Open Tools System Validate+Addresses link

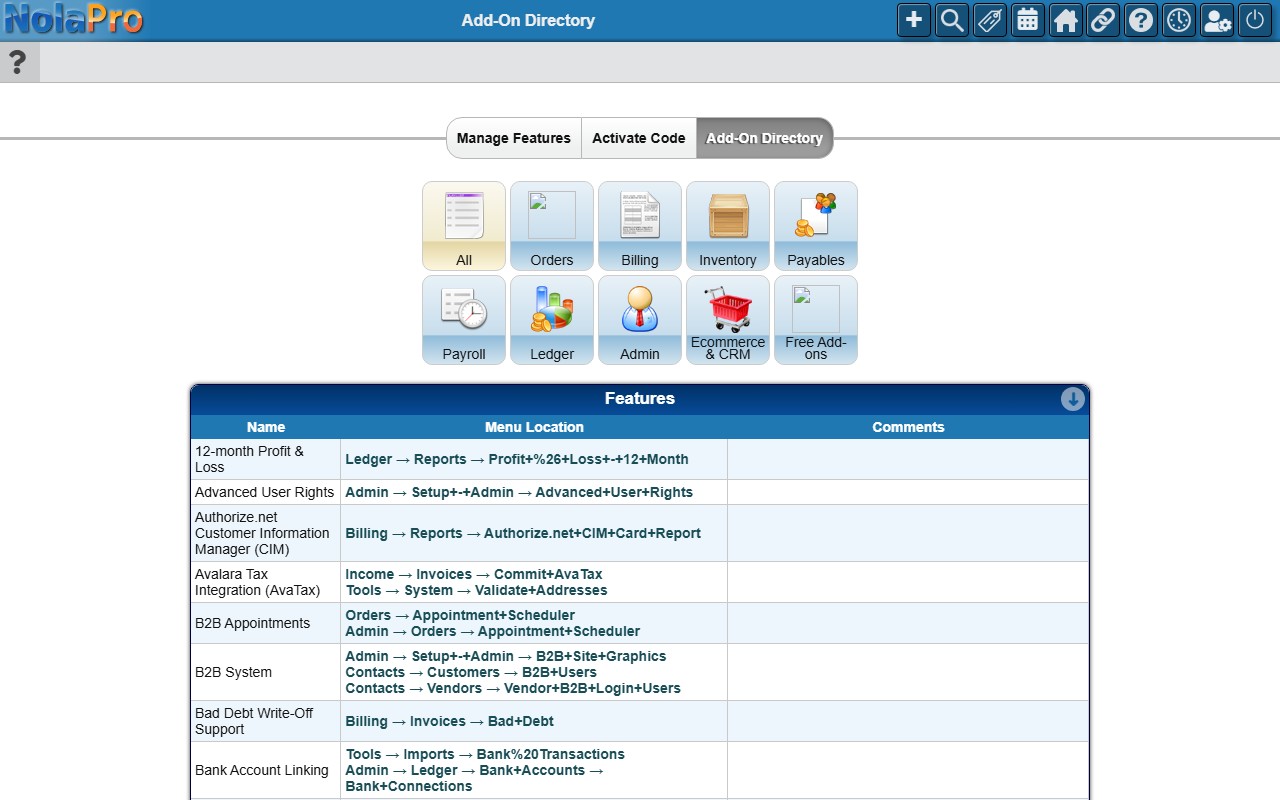(476, 590)
